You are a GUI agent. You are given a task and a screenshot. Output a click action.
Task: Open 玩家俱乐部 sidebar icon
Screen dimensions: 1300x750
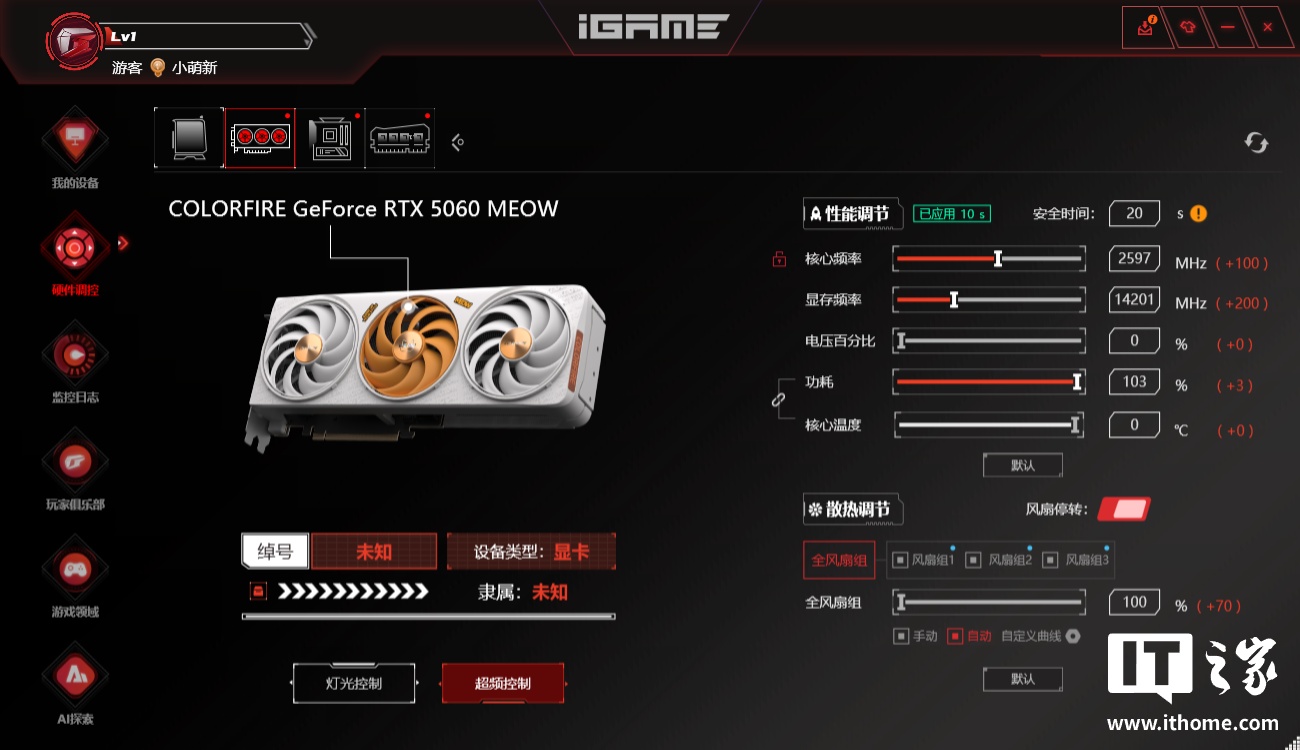[x=75, y=460]
